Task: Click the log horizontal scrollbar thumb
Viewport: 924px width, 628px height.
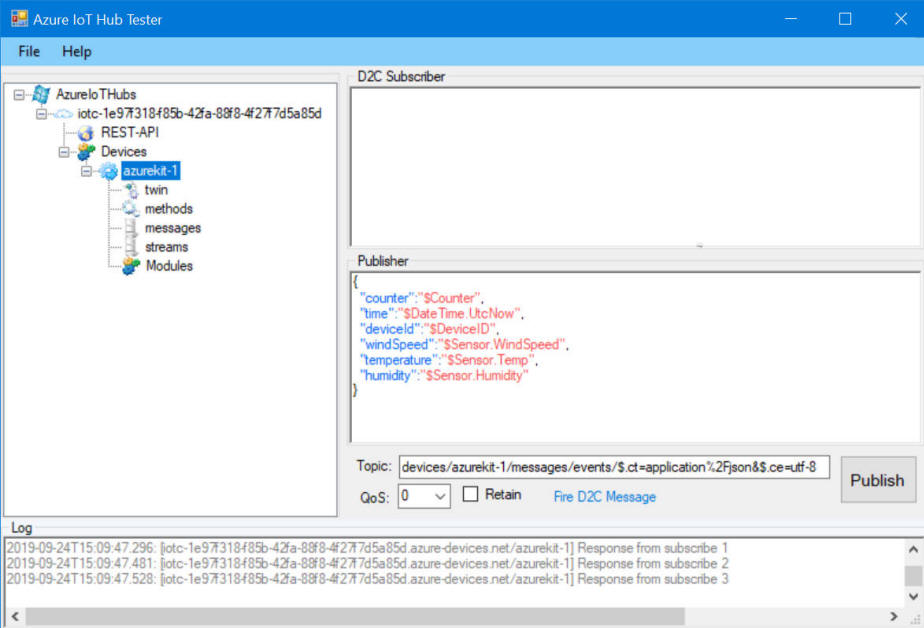Action: click(355, 616)
